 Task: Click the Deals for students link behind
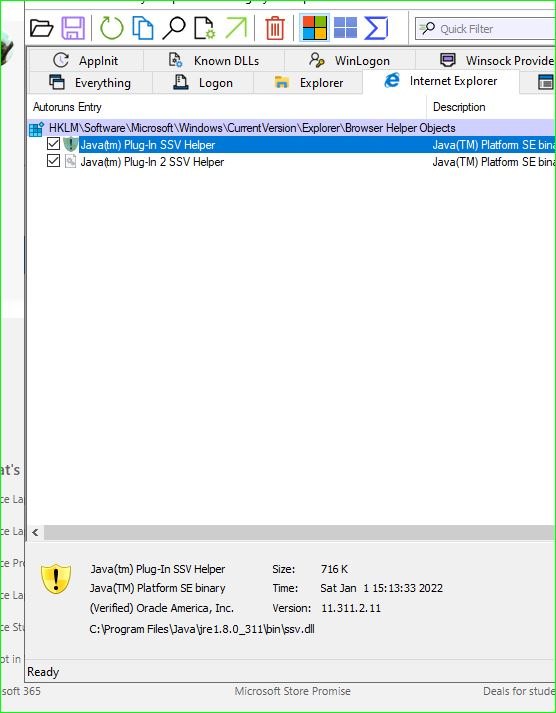pyautogui.click(x=519, y=691)
